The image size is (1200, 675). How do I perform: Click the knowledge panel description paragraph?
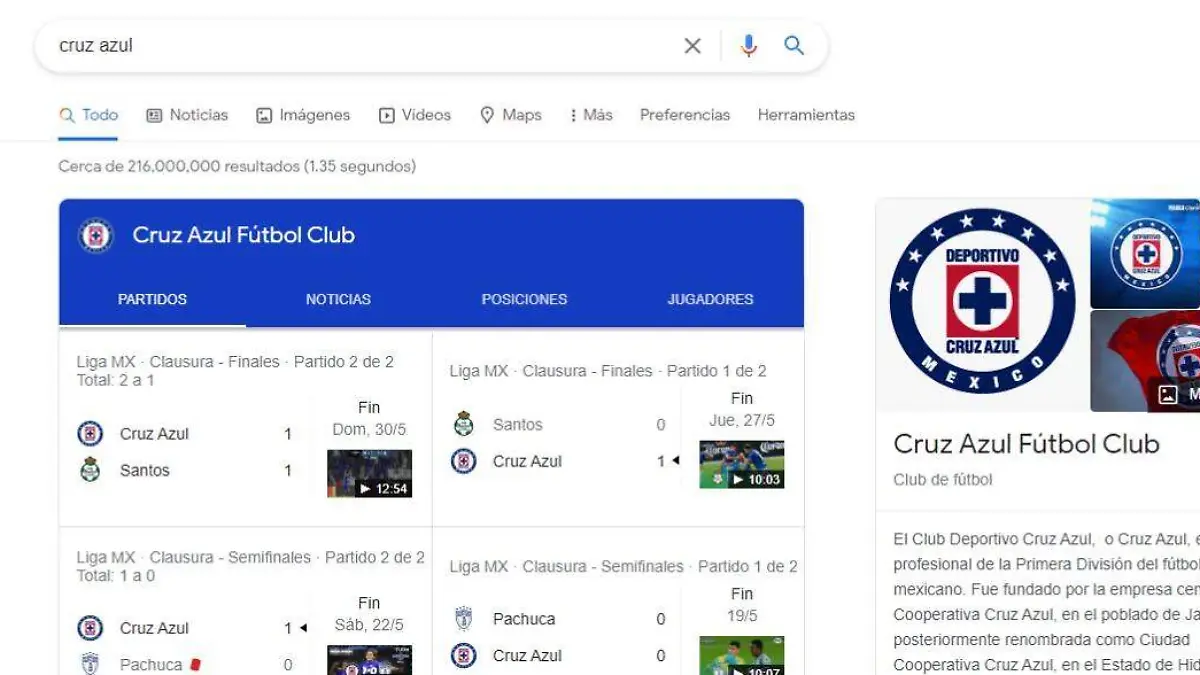[x=1045, y=602]
